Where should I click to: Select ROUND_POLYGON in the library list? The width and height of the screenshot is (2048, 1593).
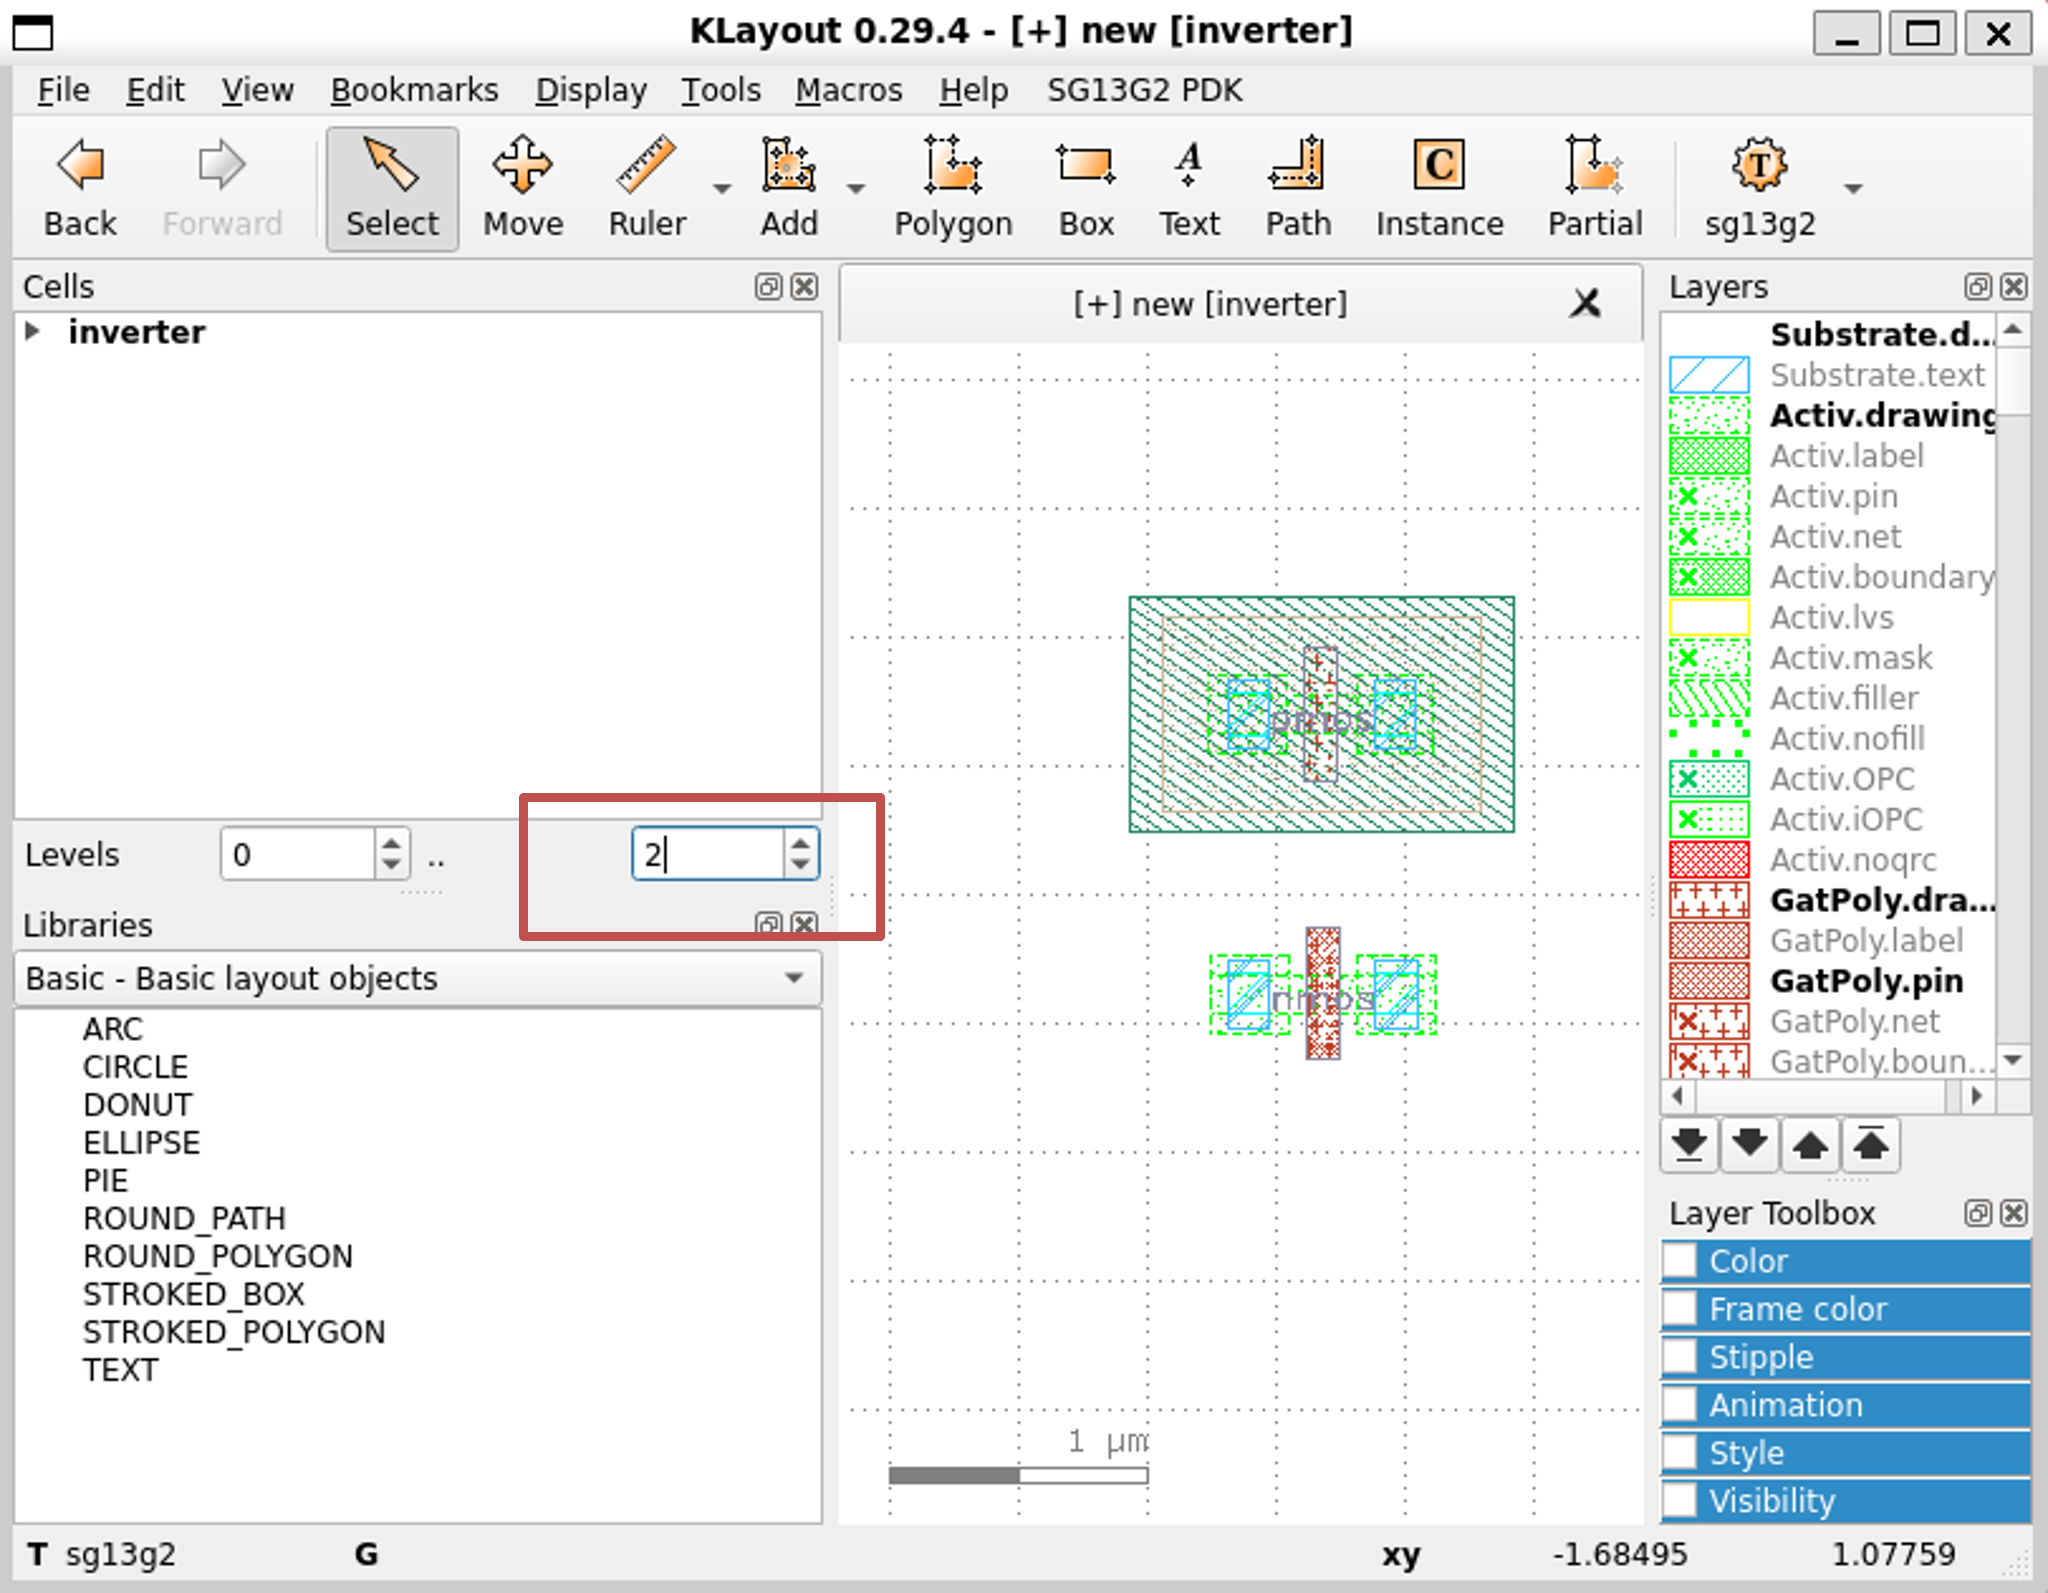(x=218, y=1256)
